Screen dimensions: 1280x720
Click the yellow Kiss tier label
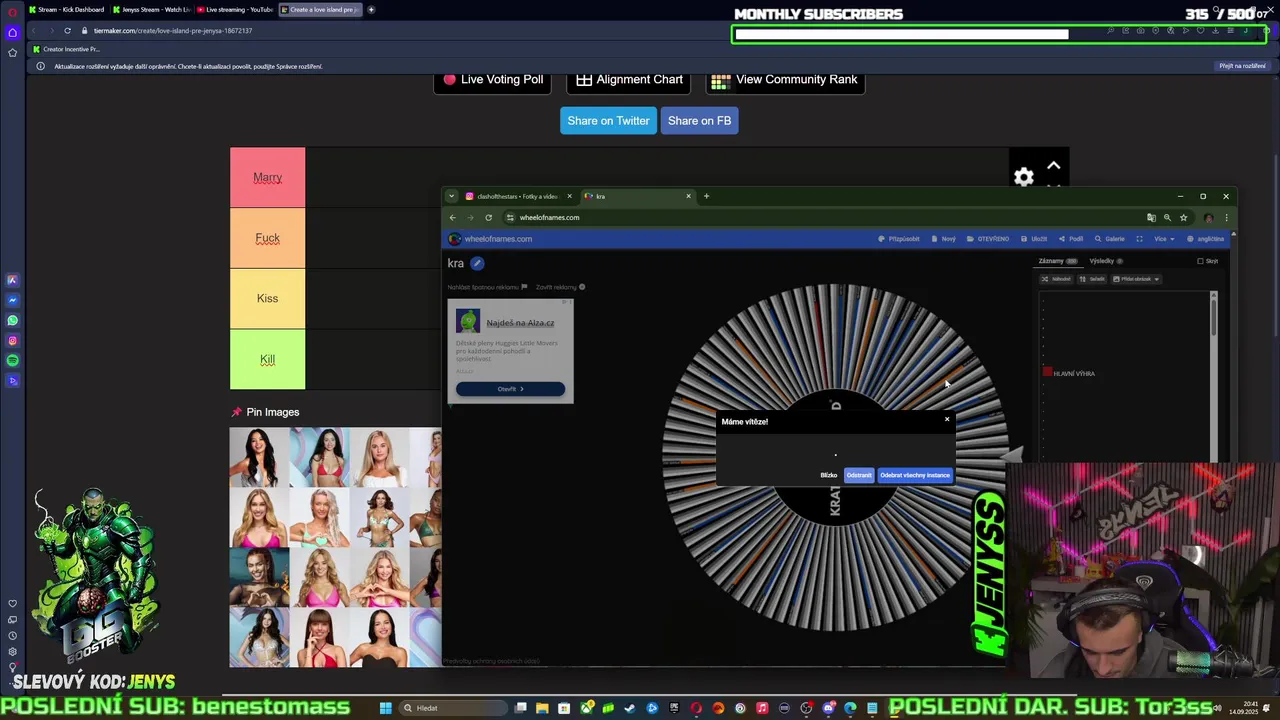pos(267,299)
